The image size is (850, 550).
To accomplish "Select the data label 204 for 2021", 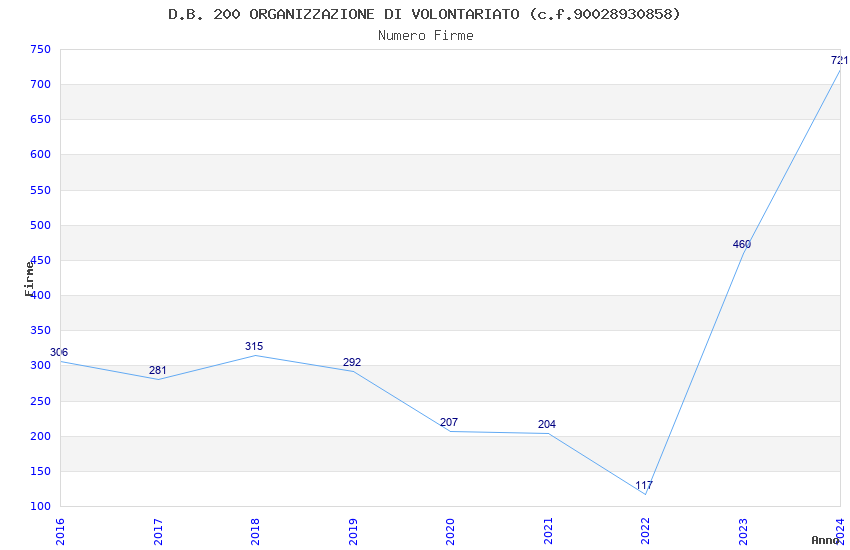I will 547,424.
